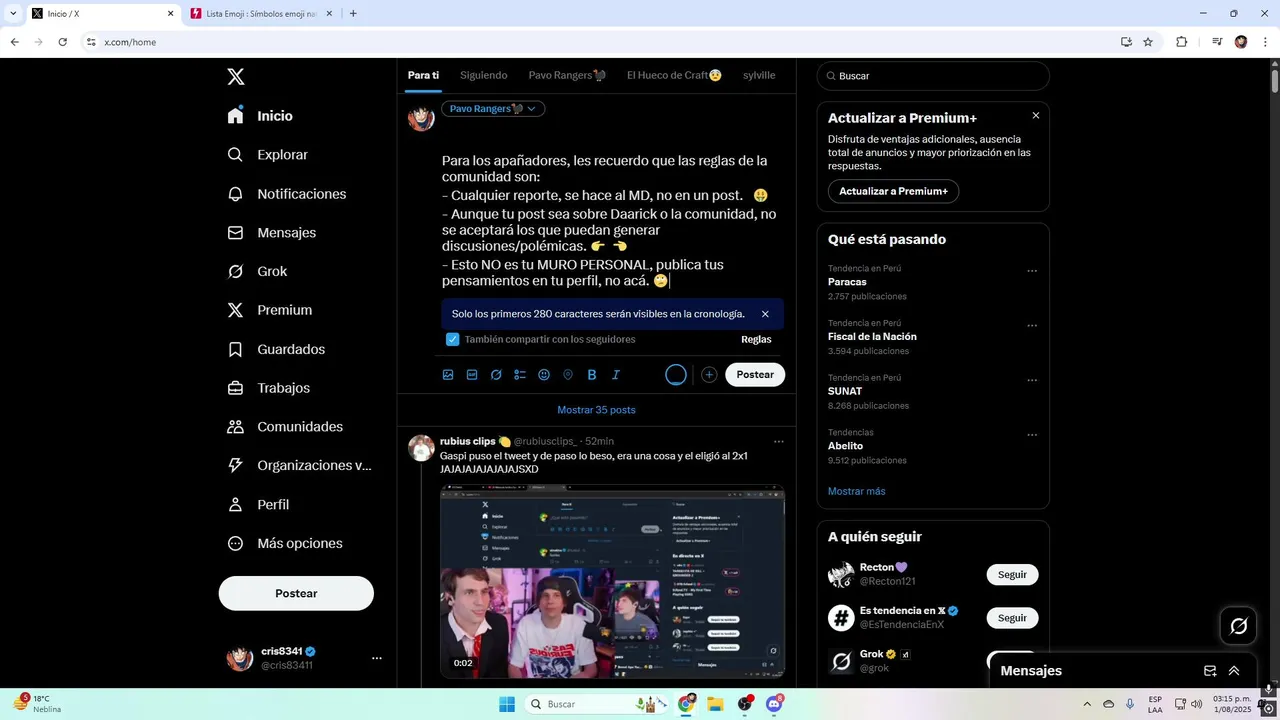Screen dimensions: 1280x720
Task: Click large Postear button in sidebar
Action: click(x=296, y=593)
